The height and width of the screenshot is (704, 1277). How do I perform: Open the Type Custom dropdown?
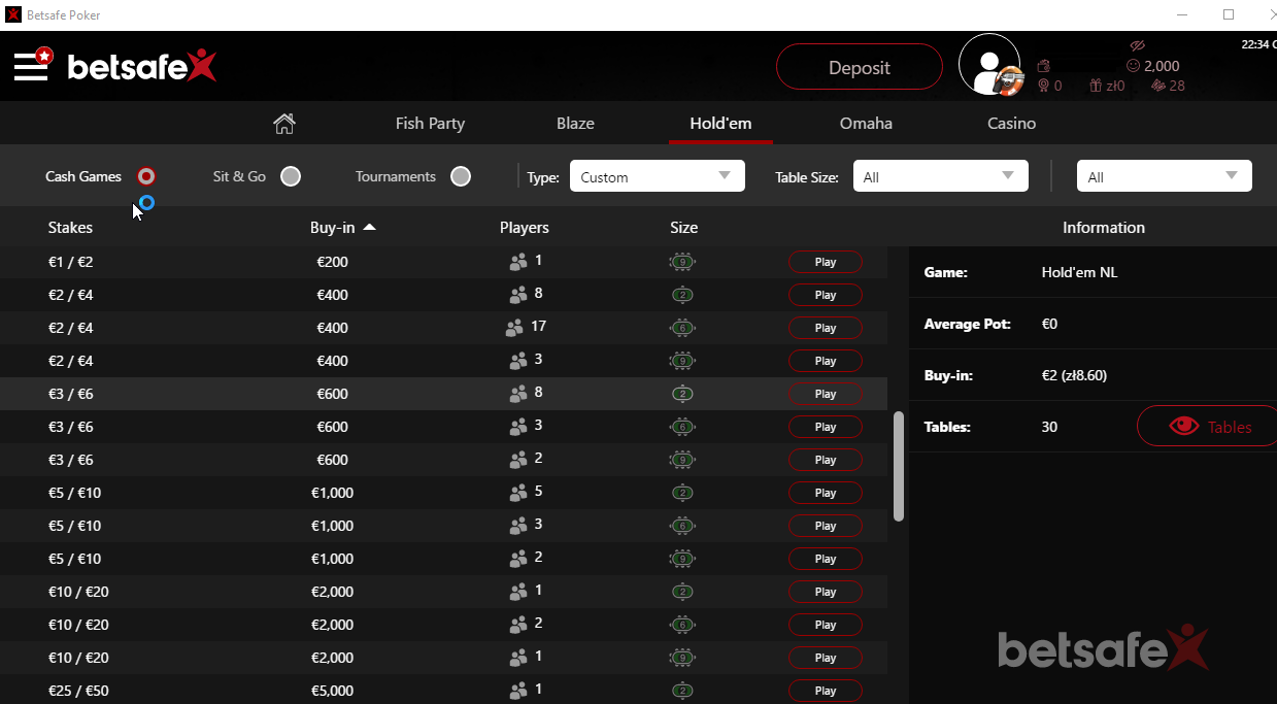pos(656,175)
